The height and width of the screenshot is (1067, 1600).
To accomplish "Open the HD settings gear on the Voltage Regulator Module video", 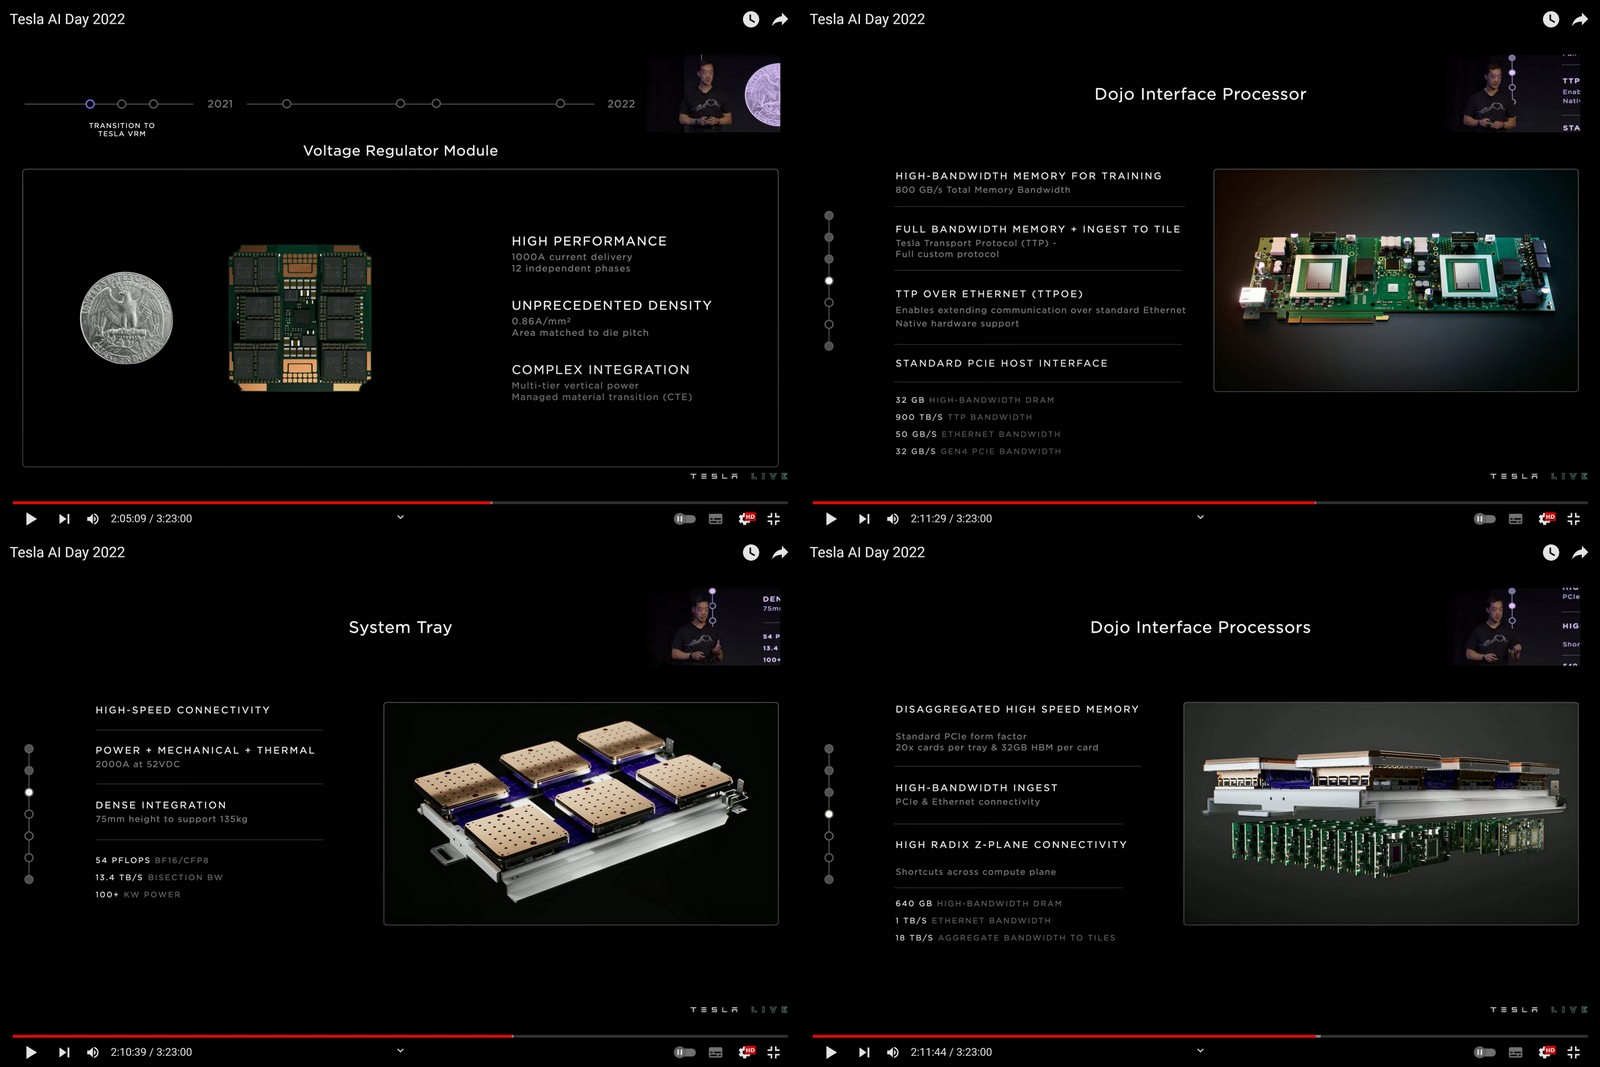I will click(x=746, y=518).
